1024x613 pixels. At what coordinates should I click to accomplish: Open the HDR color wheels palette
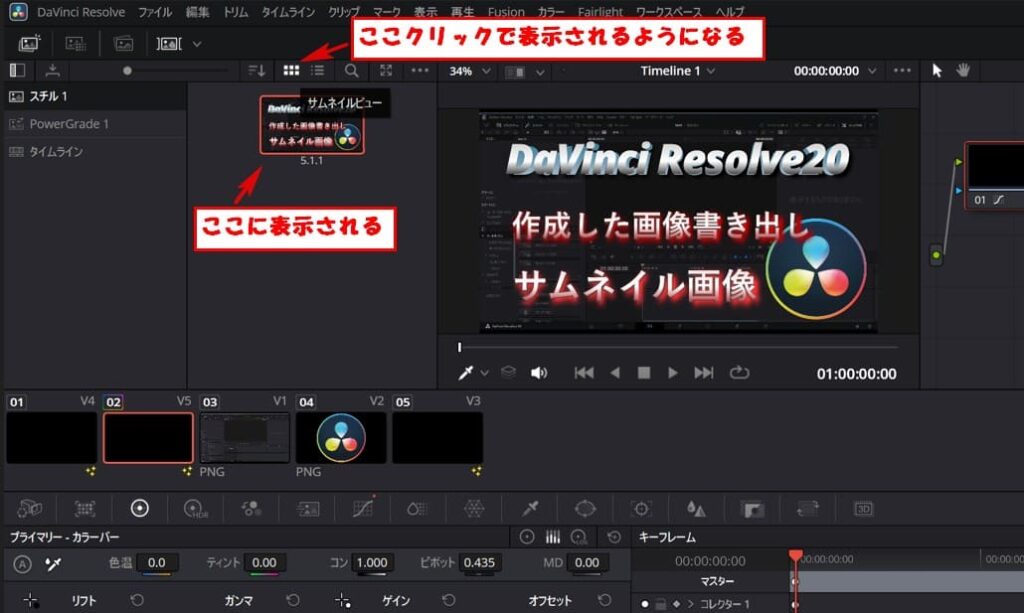(196, 509)
